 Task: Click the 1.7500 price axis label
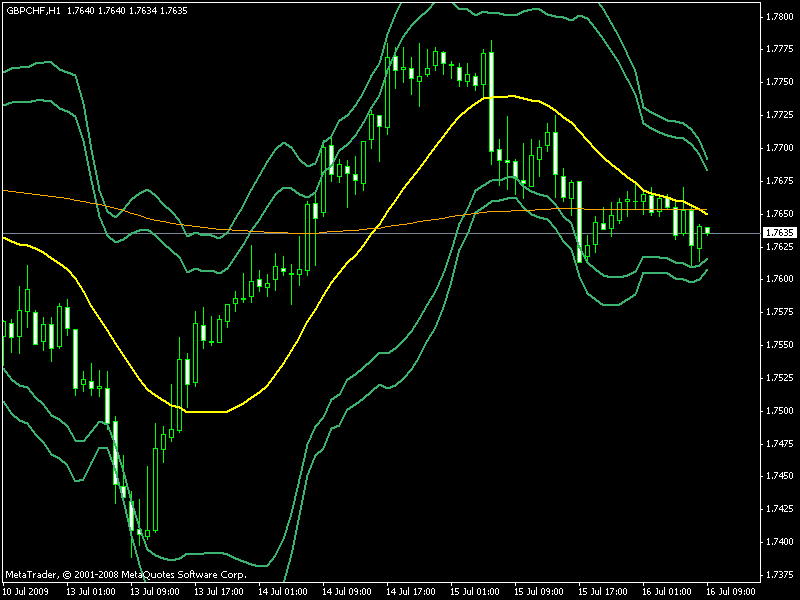click(780, 411)
